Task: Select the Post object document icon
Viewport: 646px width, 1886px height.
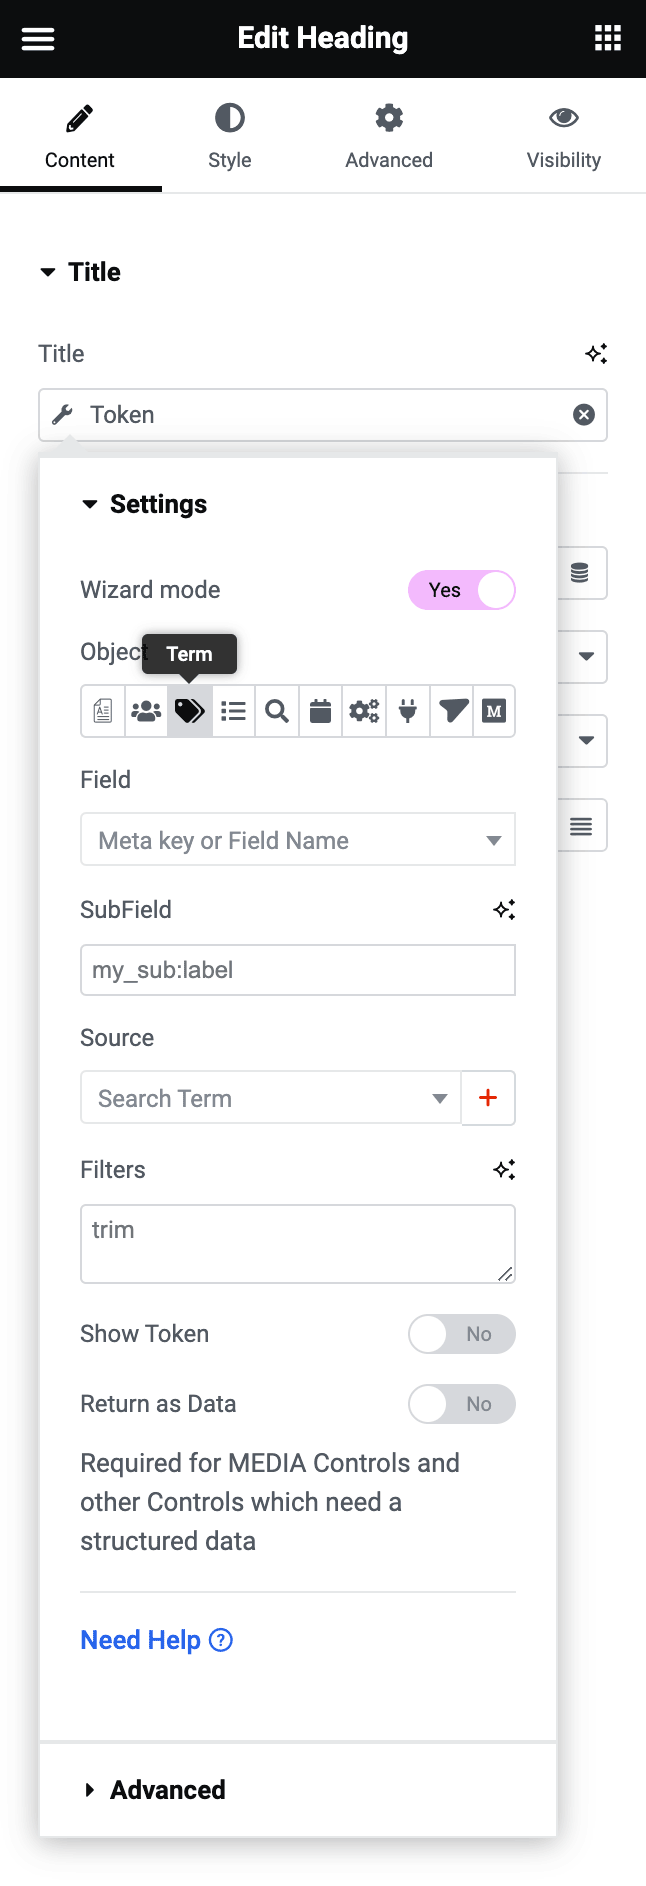Action: tap(103, 711)
